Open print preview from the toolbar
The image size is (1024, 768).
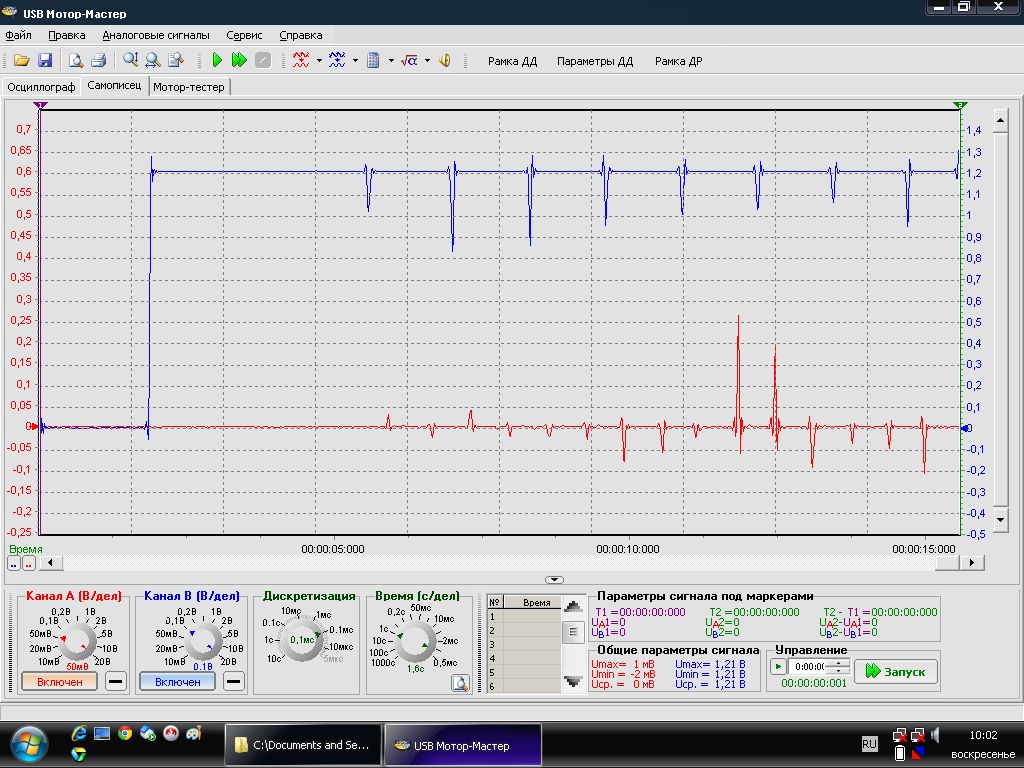[x=76, y=61]
